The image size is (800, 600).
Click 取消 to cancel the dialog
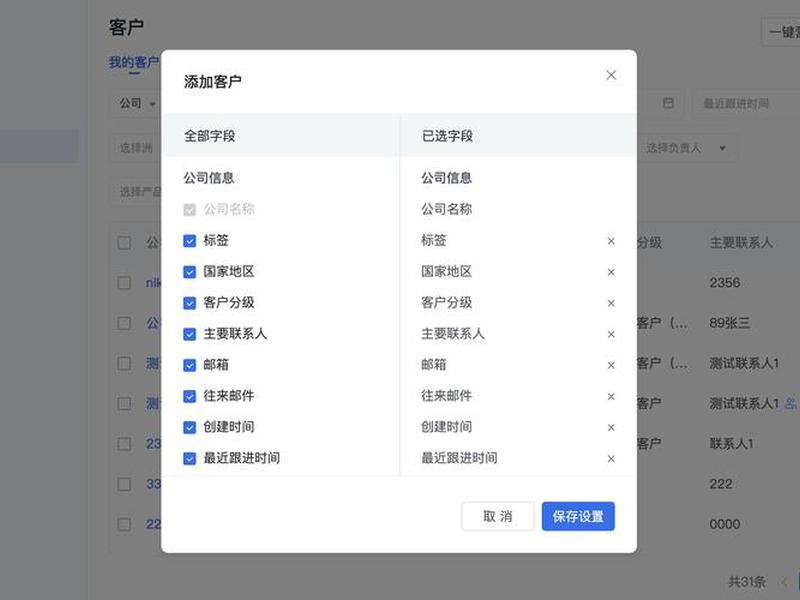(x=497, y=516)
